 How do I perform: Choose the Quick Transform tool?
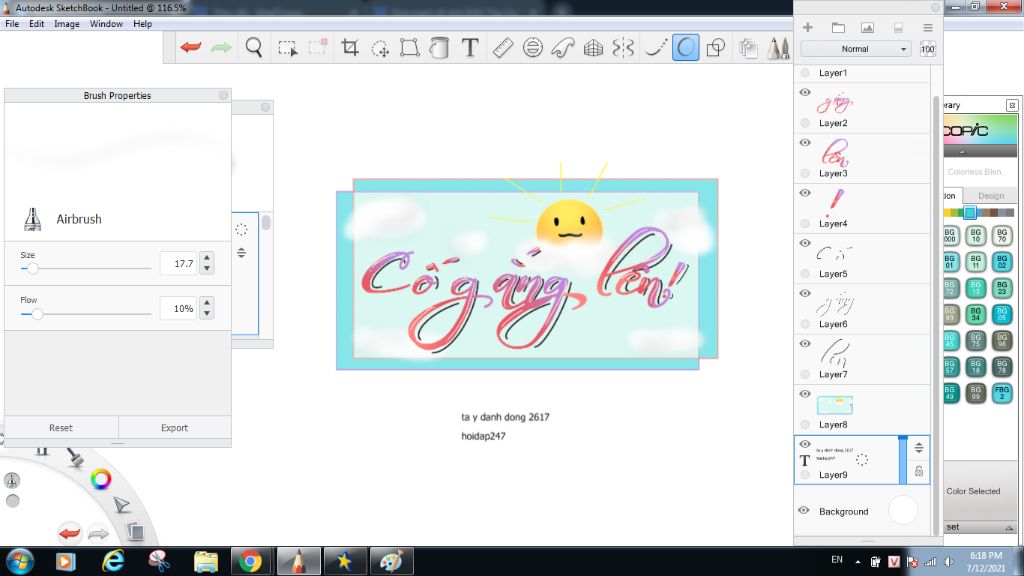pyautogui.click(x=380, y=48)
